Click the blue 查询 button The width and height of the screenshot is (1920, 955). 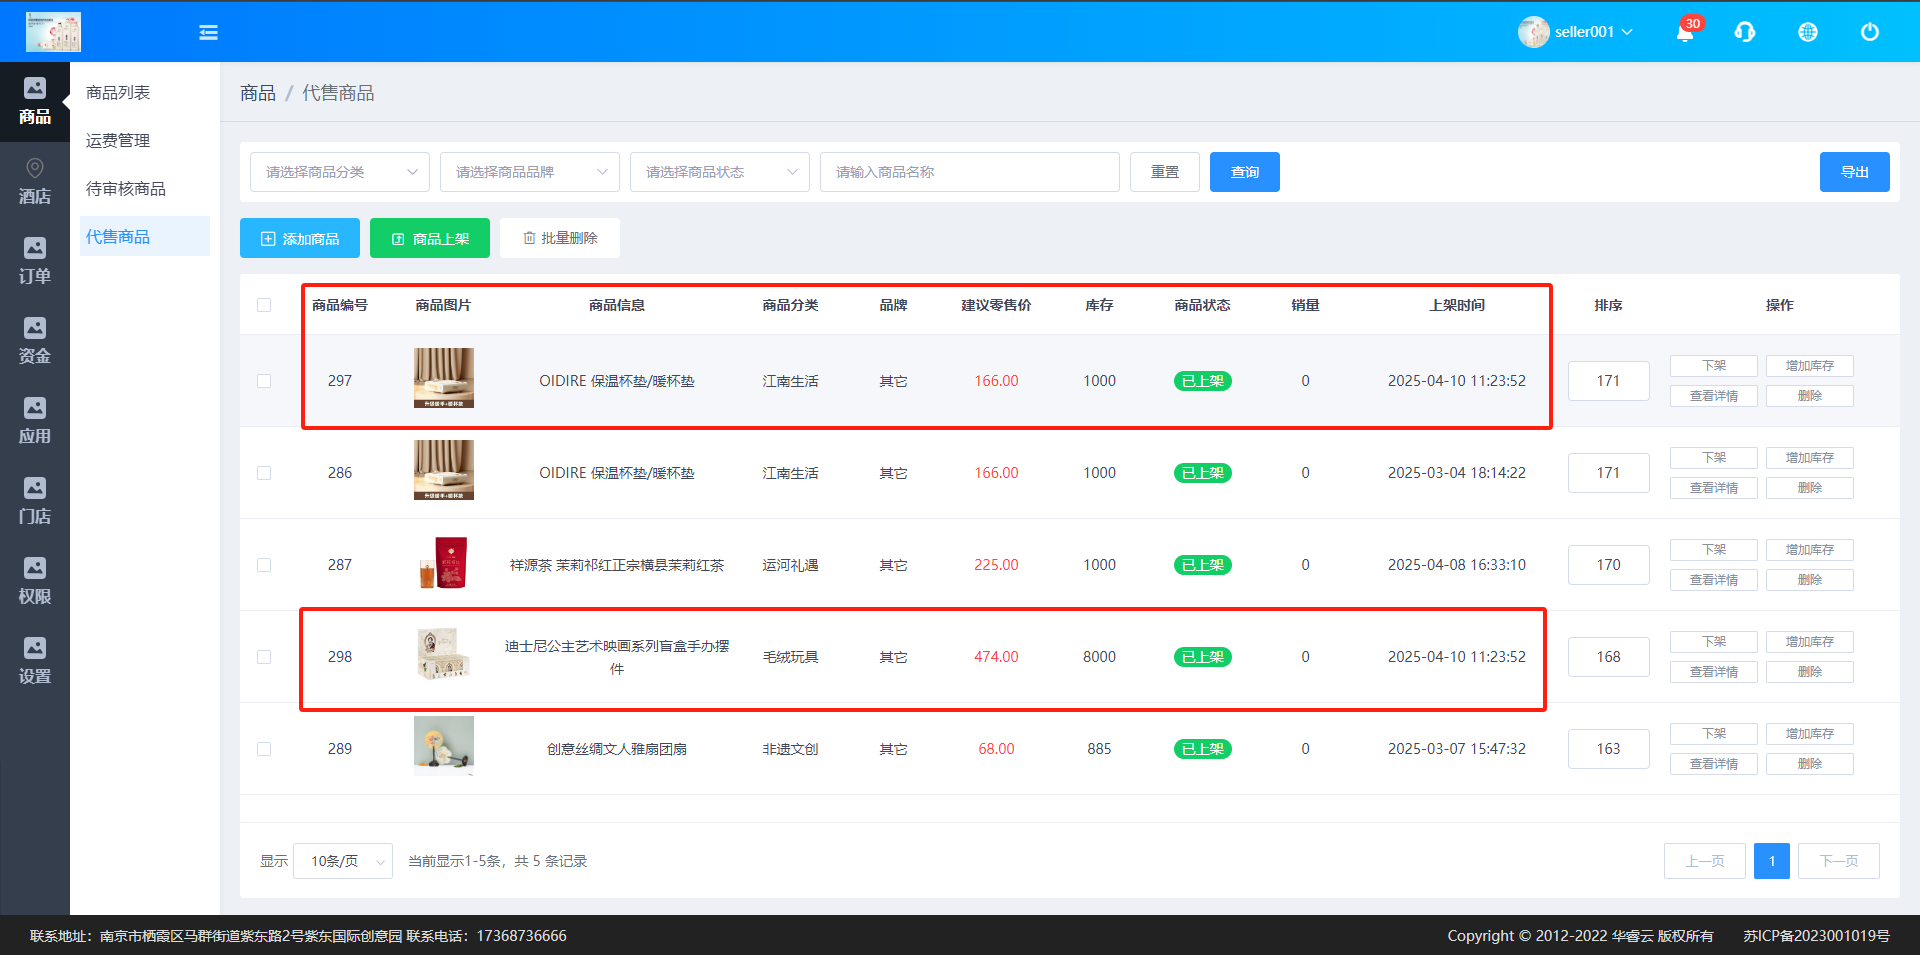pyautogui.click(x=1244, y=172)
